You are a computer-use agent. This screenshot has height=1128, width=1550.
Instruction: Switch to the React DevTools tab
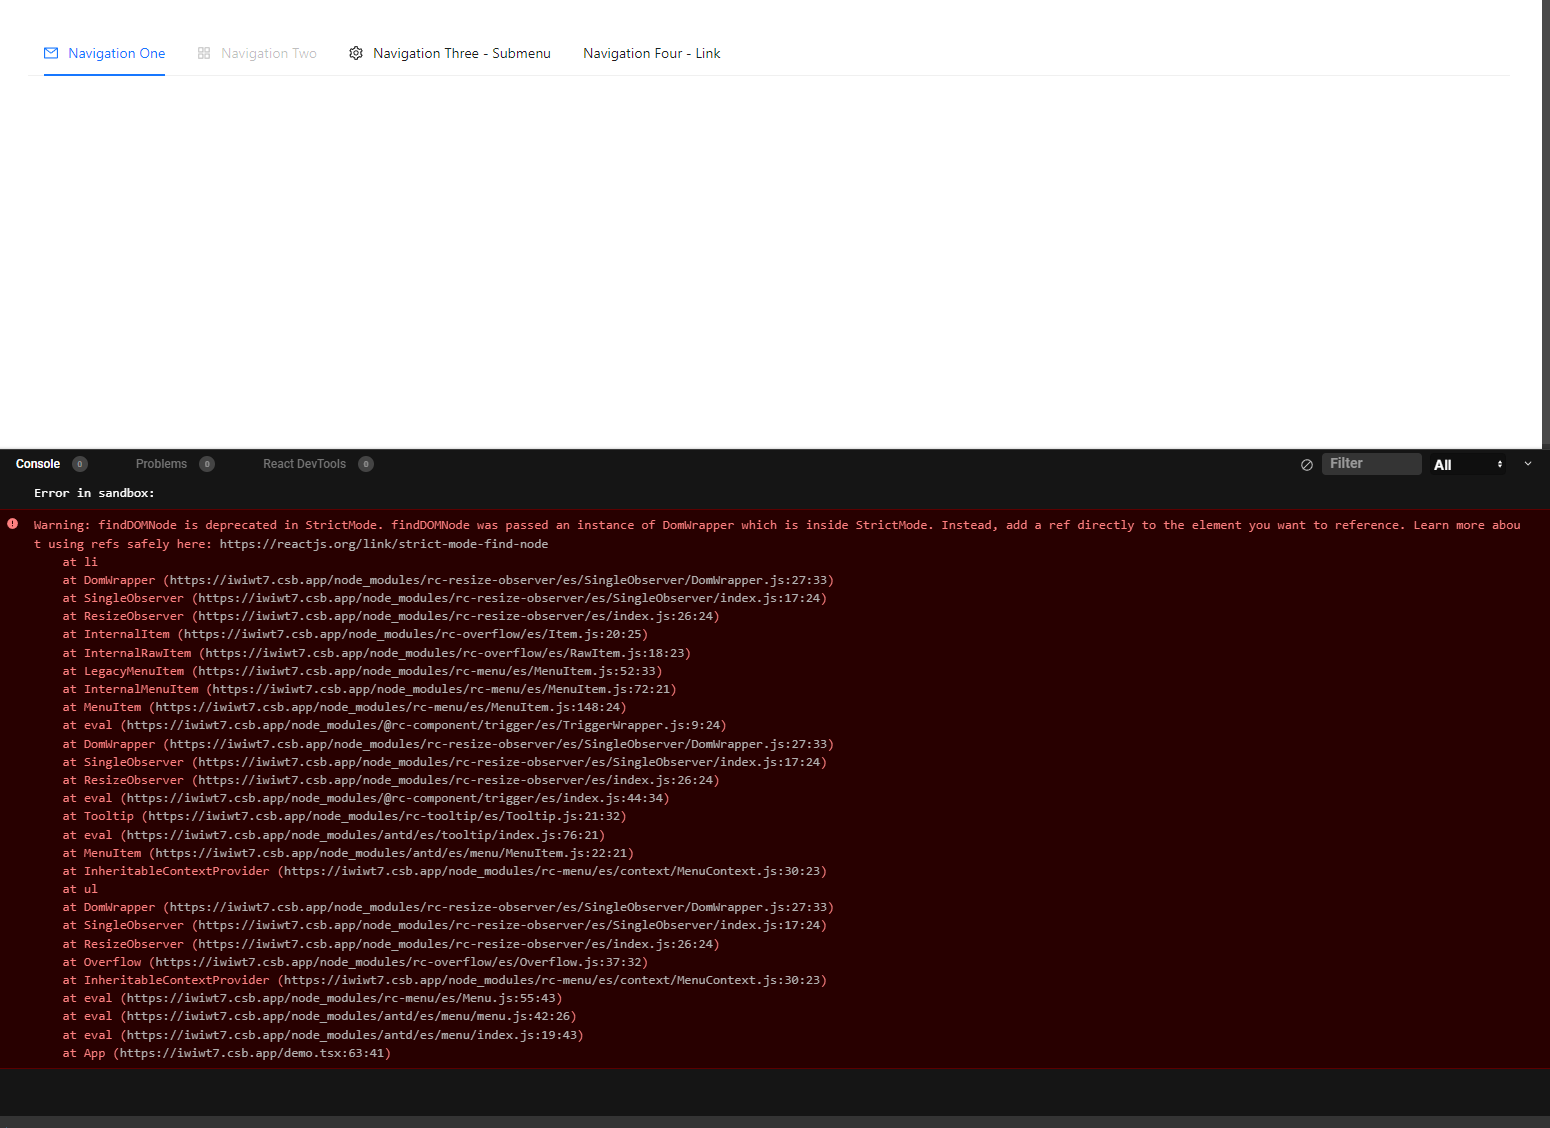pyautogui.click(x=304, y=464)
